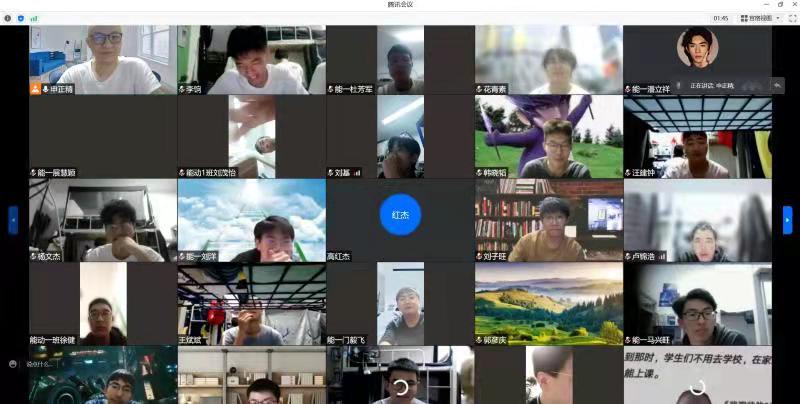Image resolution: width=800 pixels, height=404 pixels.
Task: Select the blue 红杰 avatar tile
Action: 400,215
